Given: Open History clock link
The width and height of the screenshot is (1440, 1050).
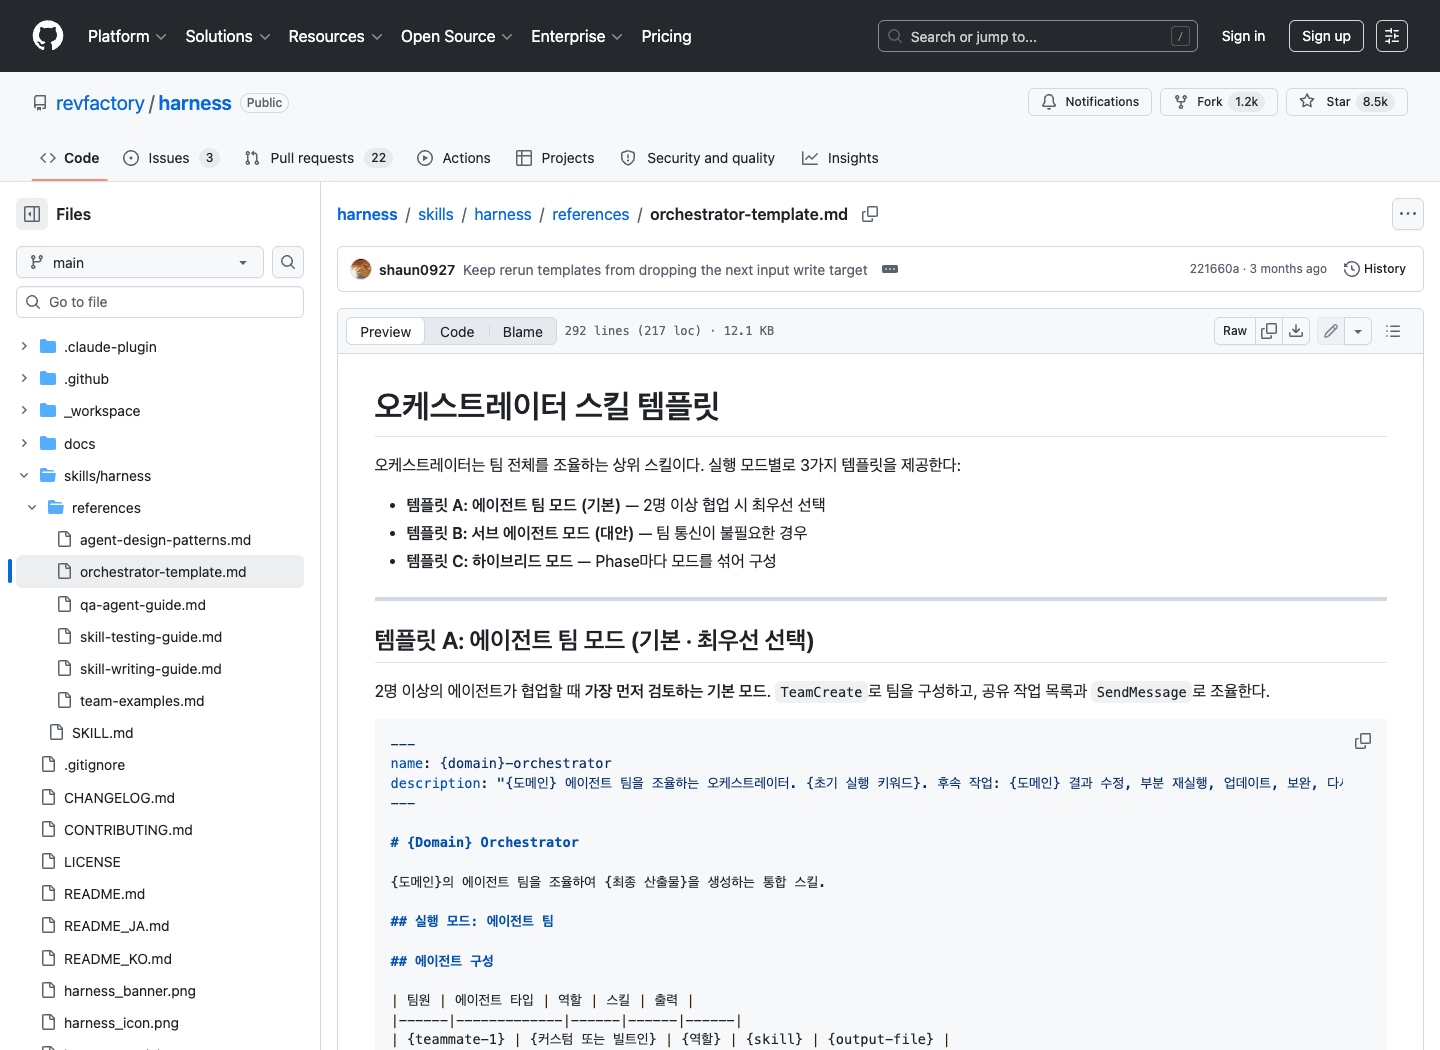Looking at the screenshot, I should pyautogui.click(x=1375, y=269).
